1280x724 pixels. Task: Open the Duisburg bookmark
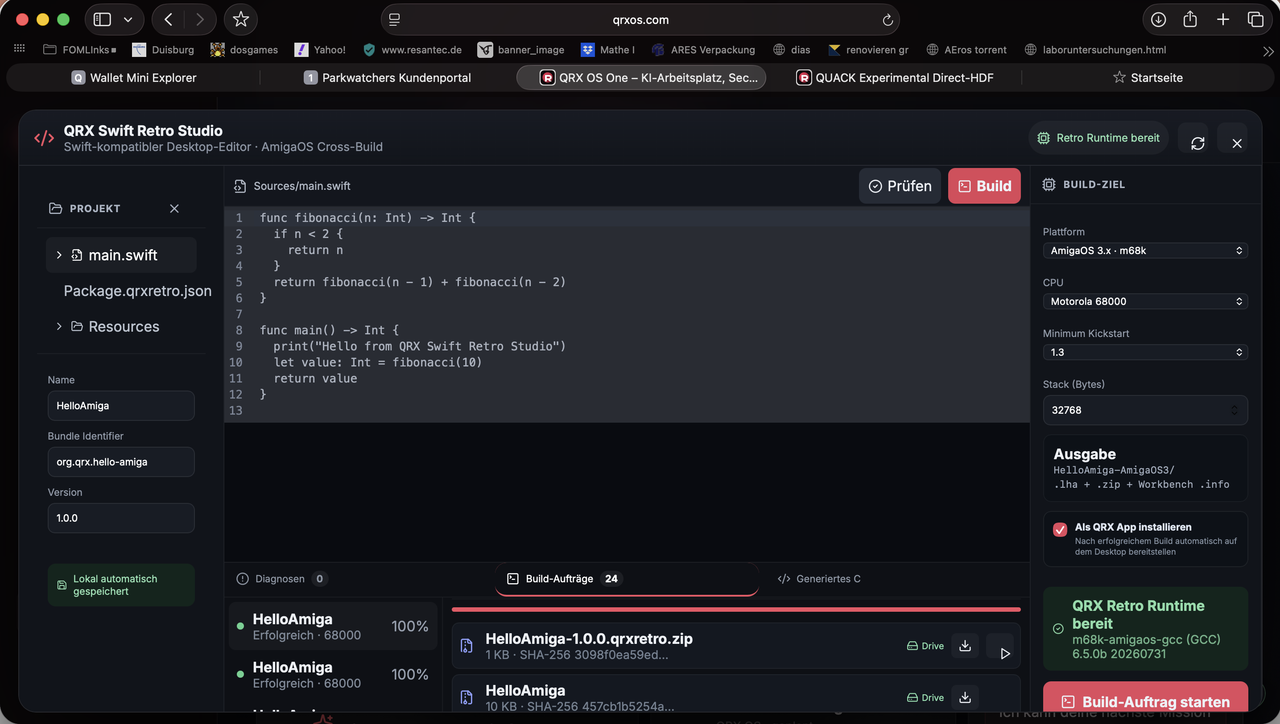pos(162,49)
